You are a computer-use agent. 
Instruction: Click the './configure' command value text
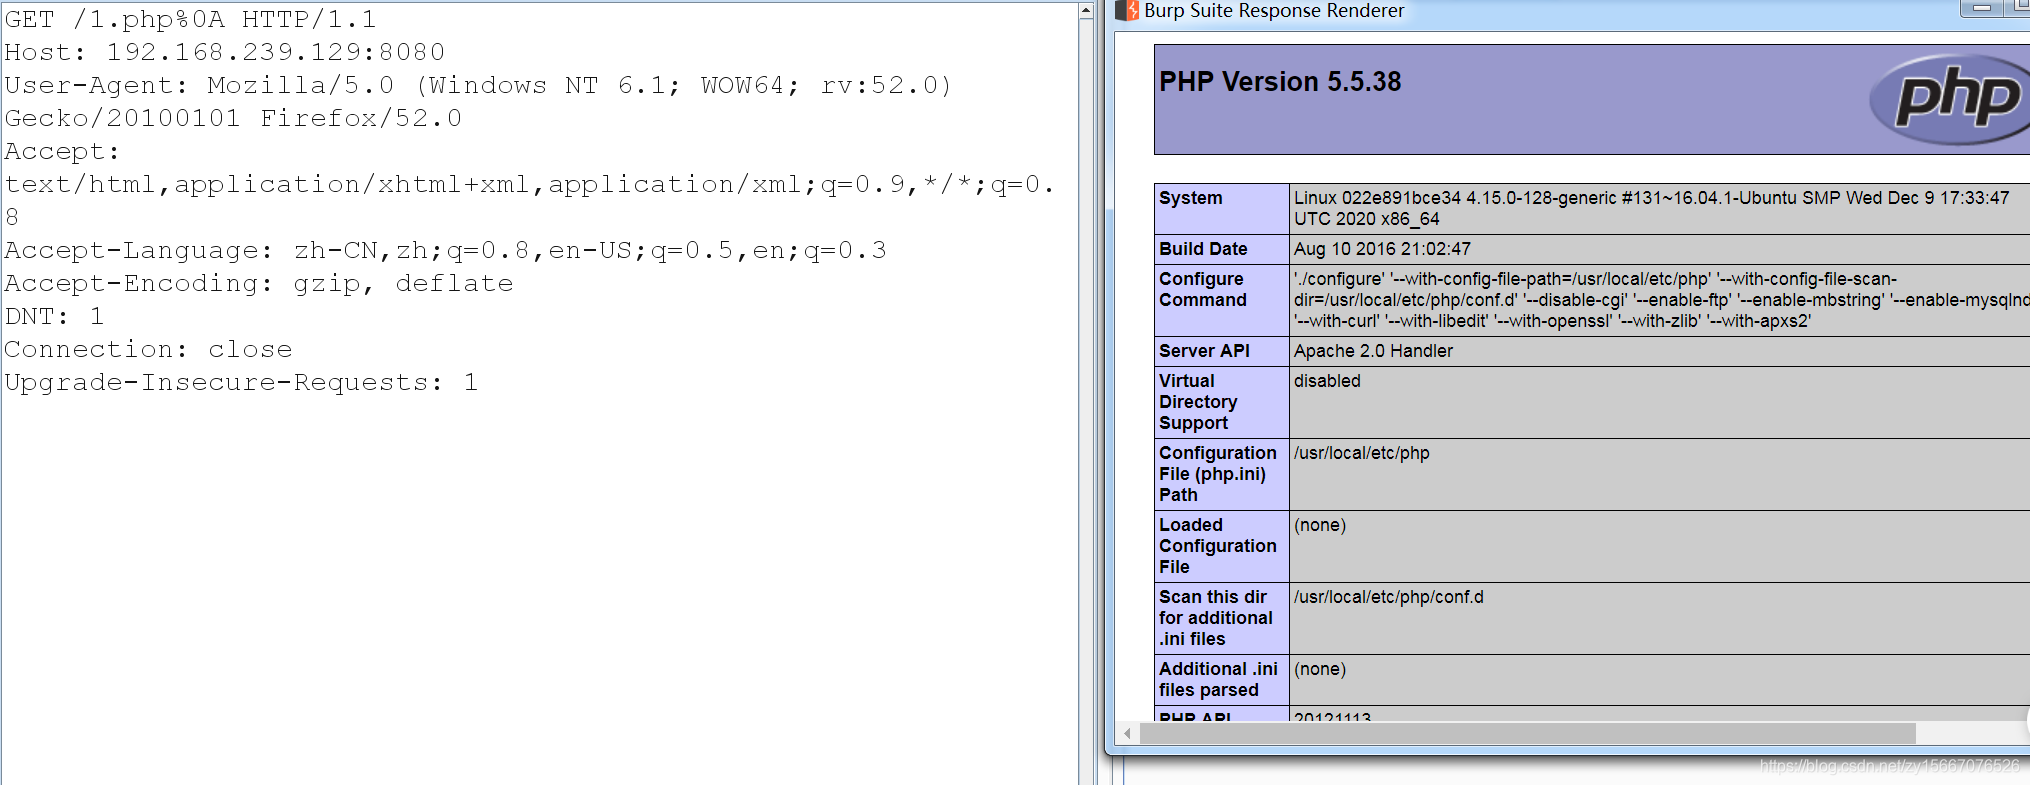1661,300
